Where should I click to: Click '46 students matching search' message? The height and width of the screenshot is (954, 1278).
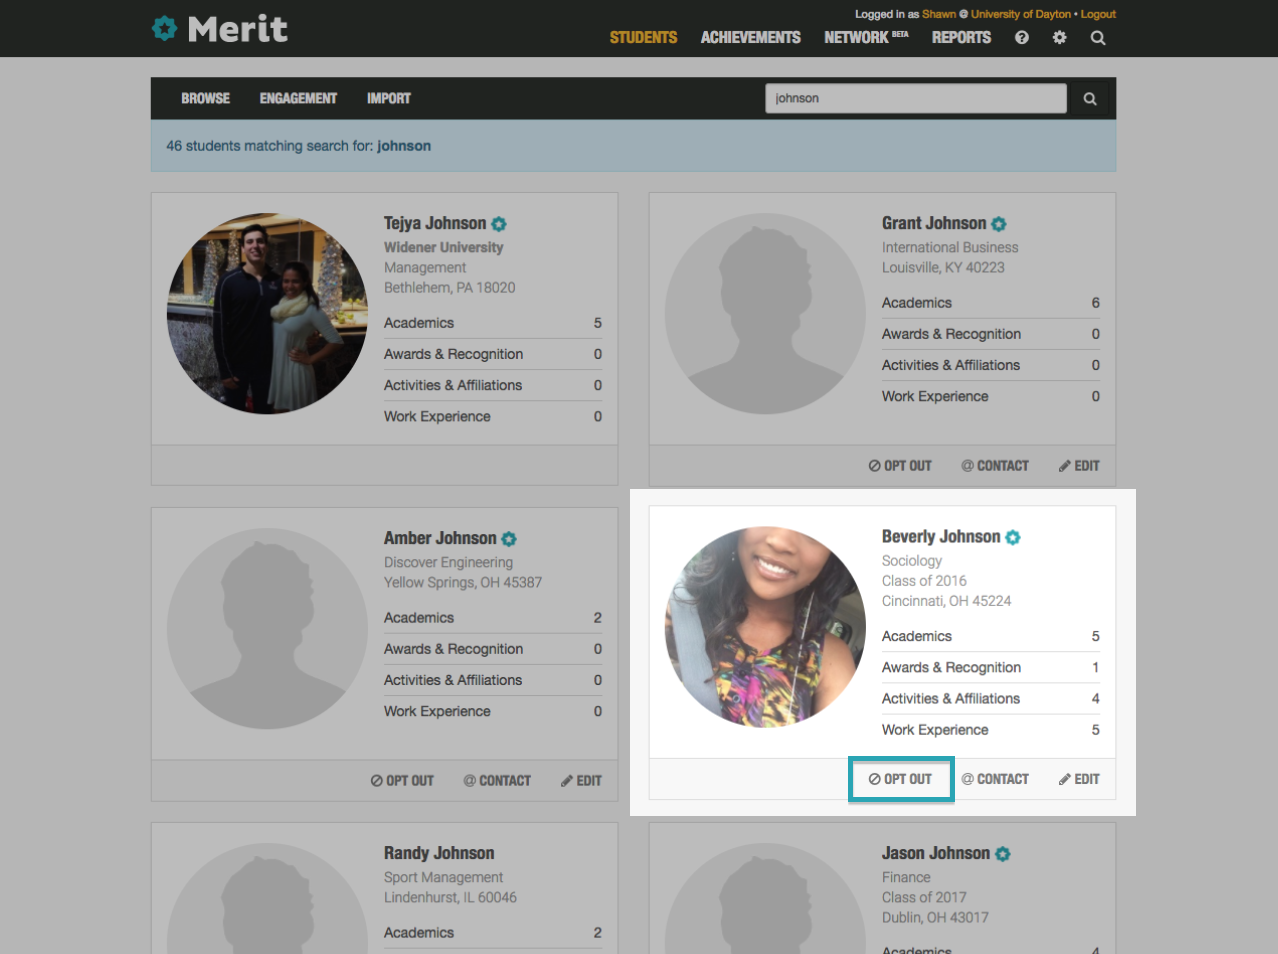coord(298,146)
